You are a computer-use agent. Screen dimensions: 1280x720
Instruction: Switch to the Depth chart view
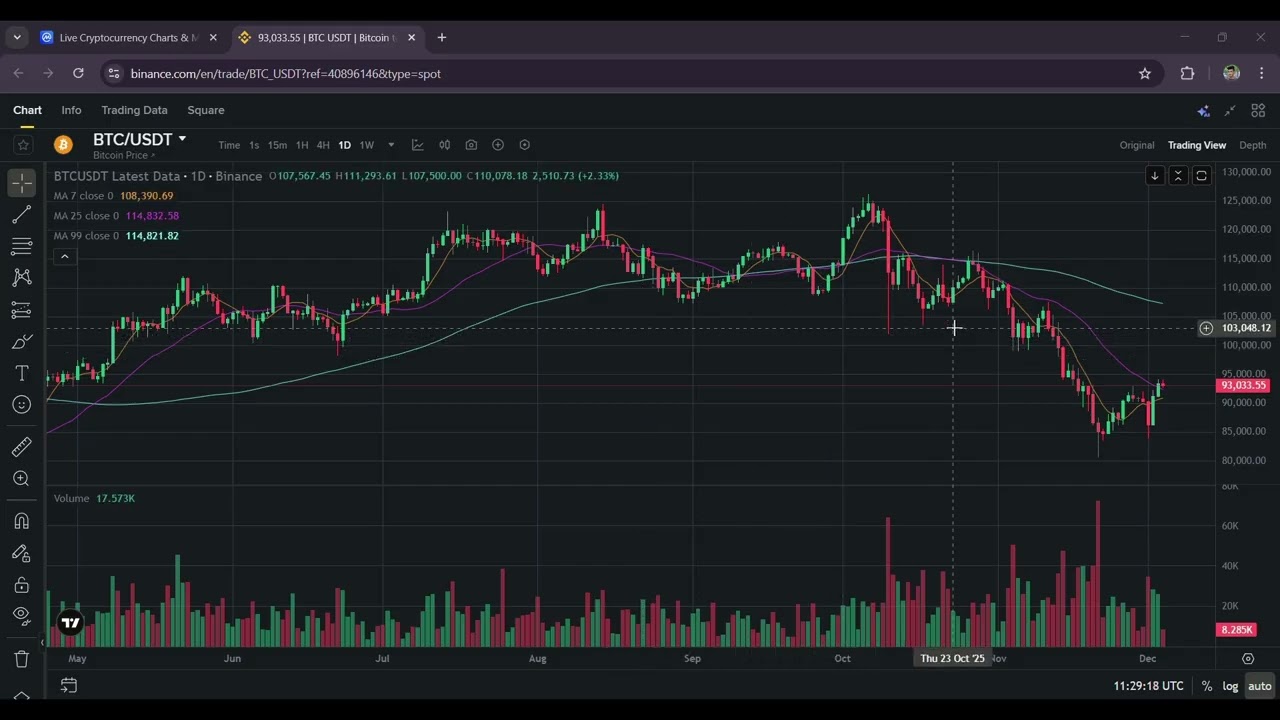[1253, 145]
